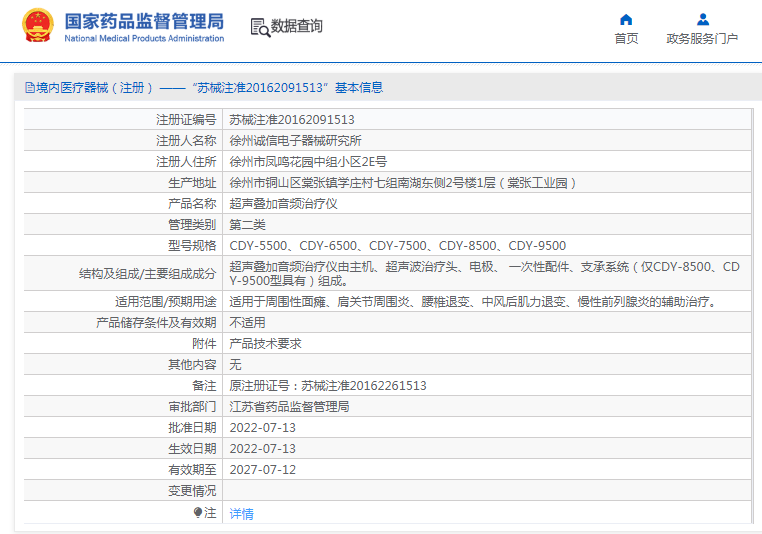Click the 产品储存条件及有效期 label
Viewport: 762px width, 534px height.
[x=156, y=323]
